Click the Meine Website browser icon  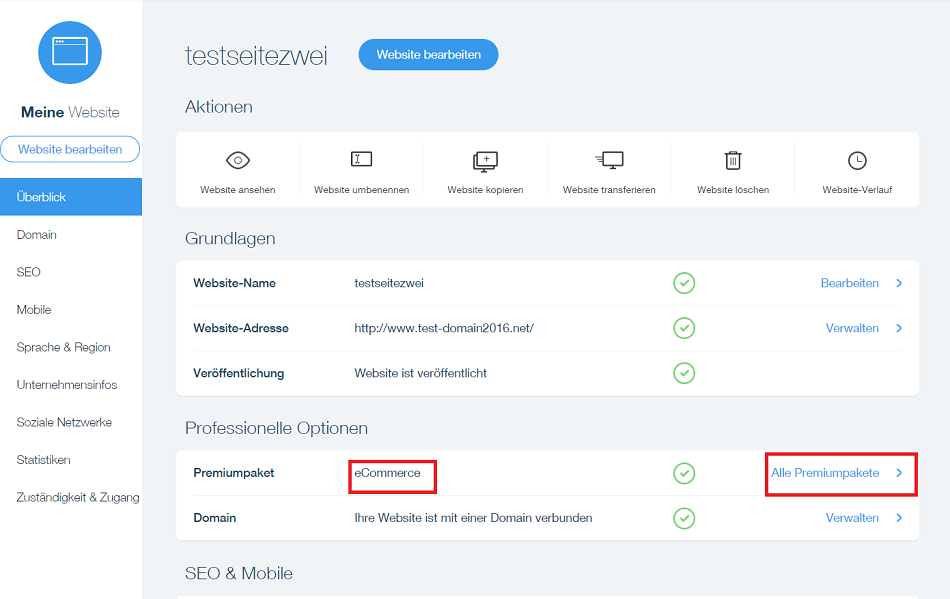(x=70, y=52)
